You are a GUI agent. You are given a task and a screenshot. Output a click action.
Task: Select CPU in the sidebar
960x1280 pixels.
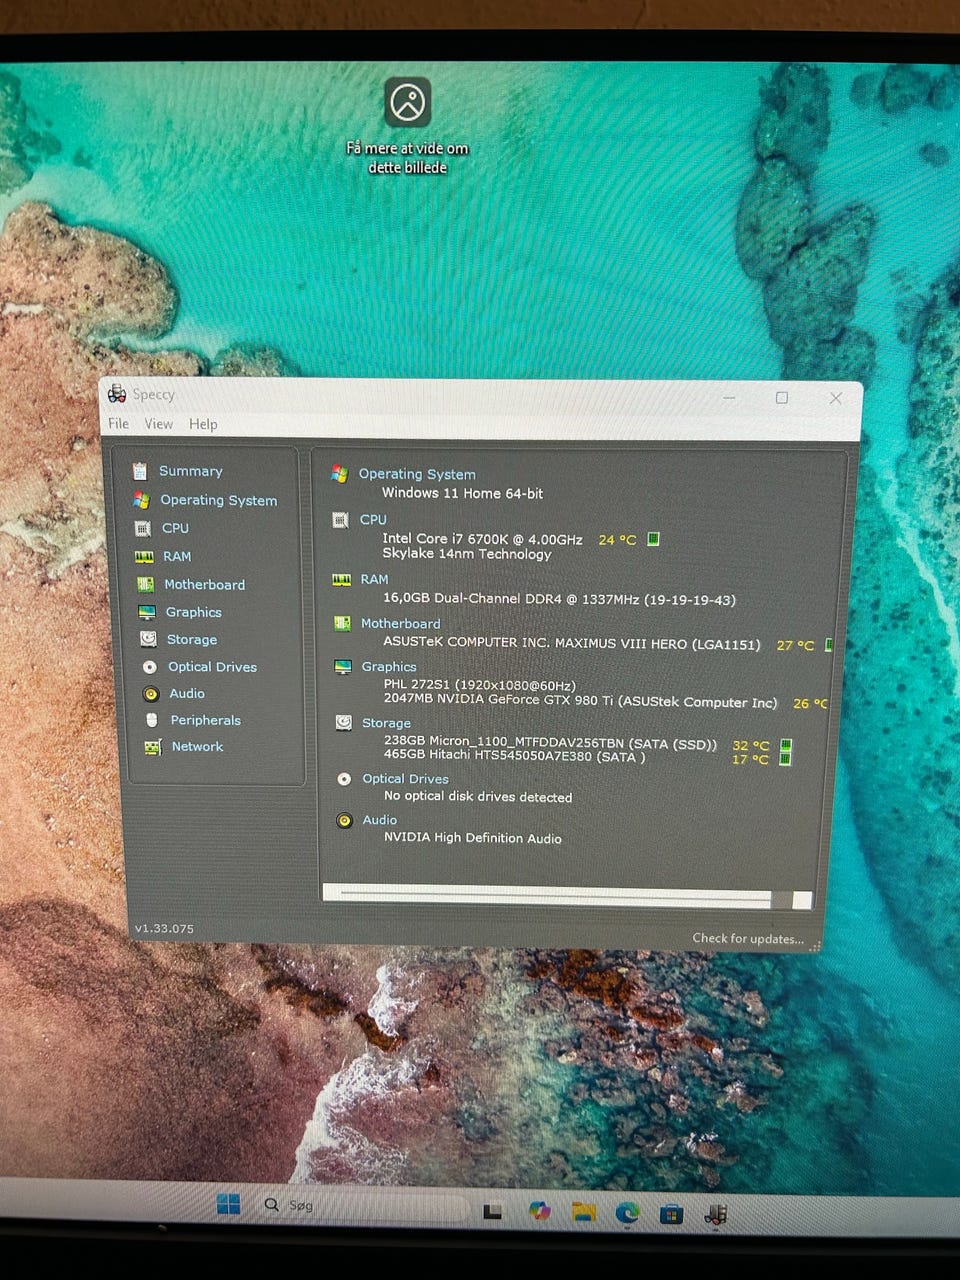[175, 528]
